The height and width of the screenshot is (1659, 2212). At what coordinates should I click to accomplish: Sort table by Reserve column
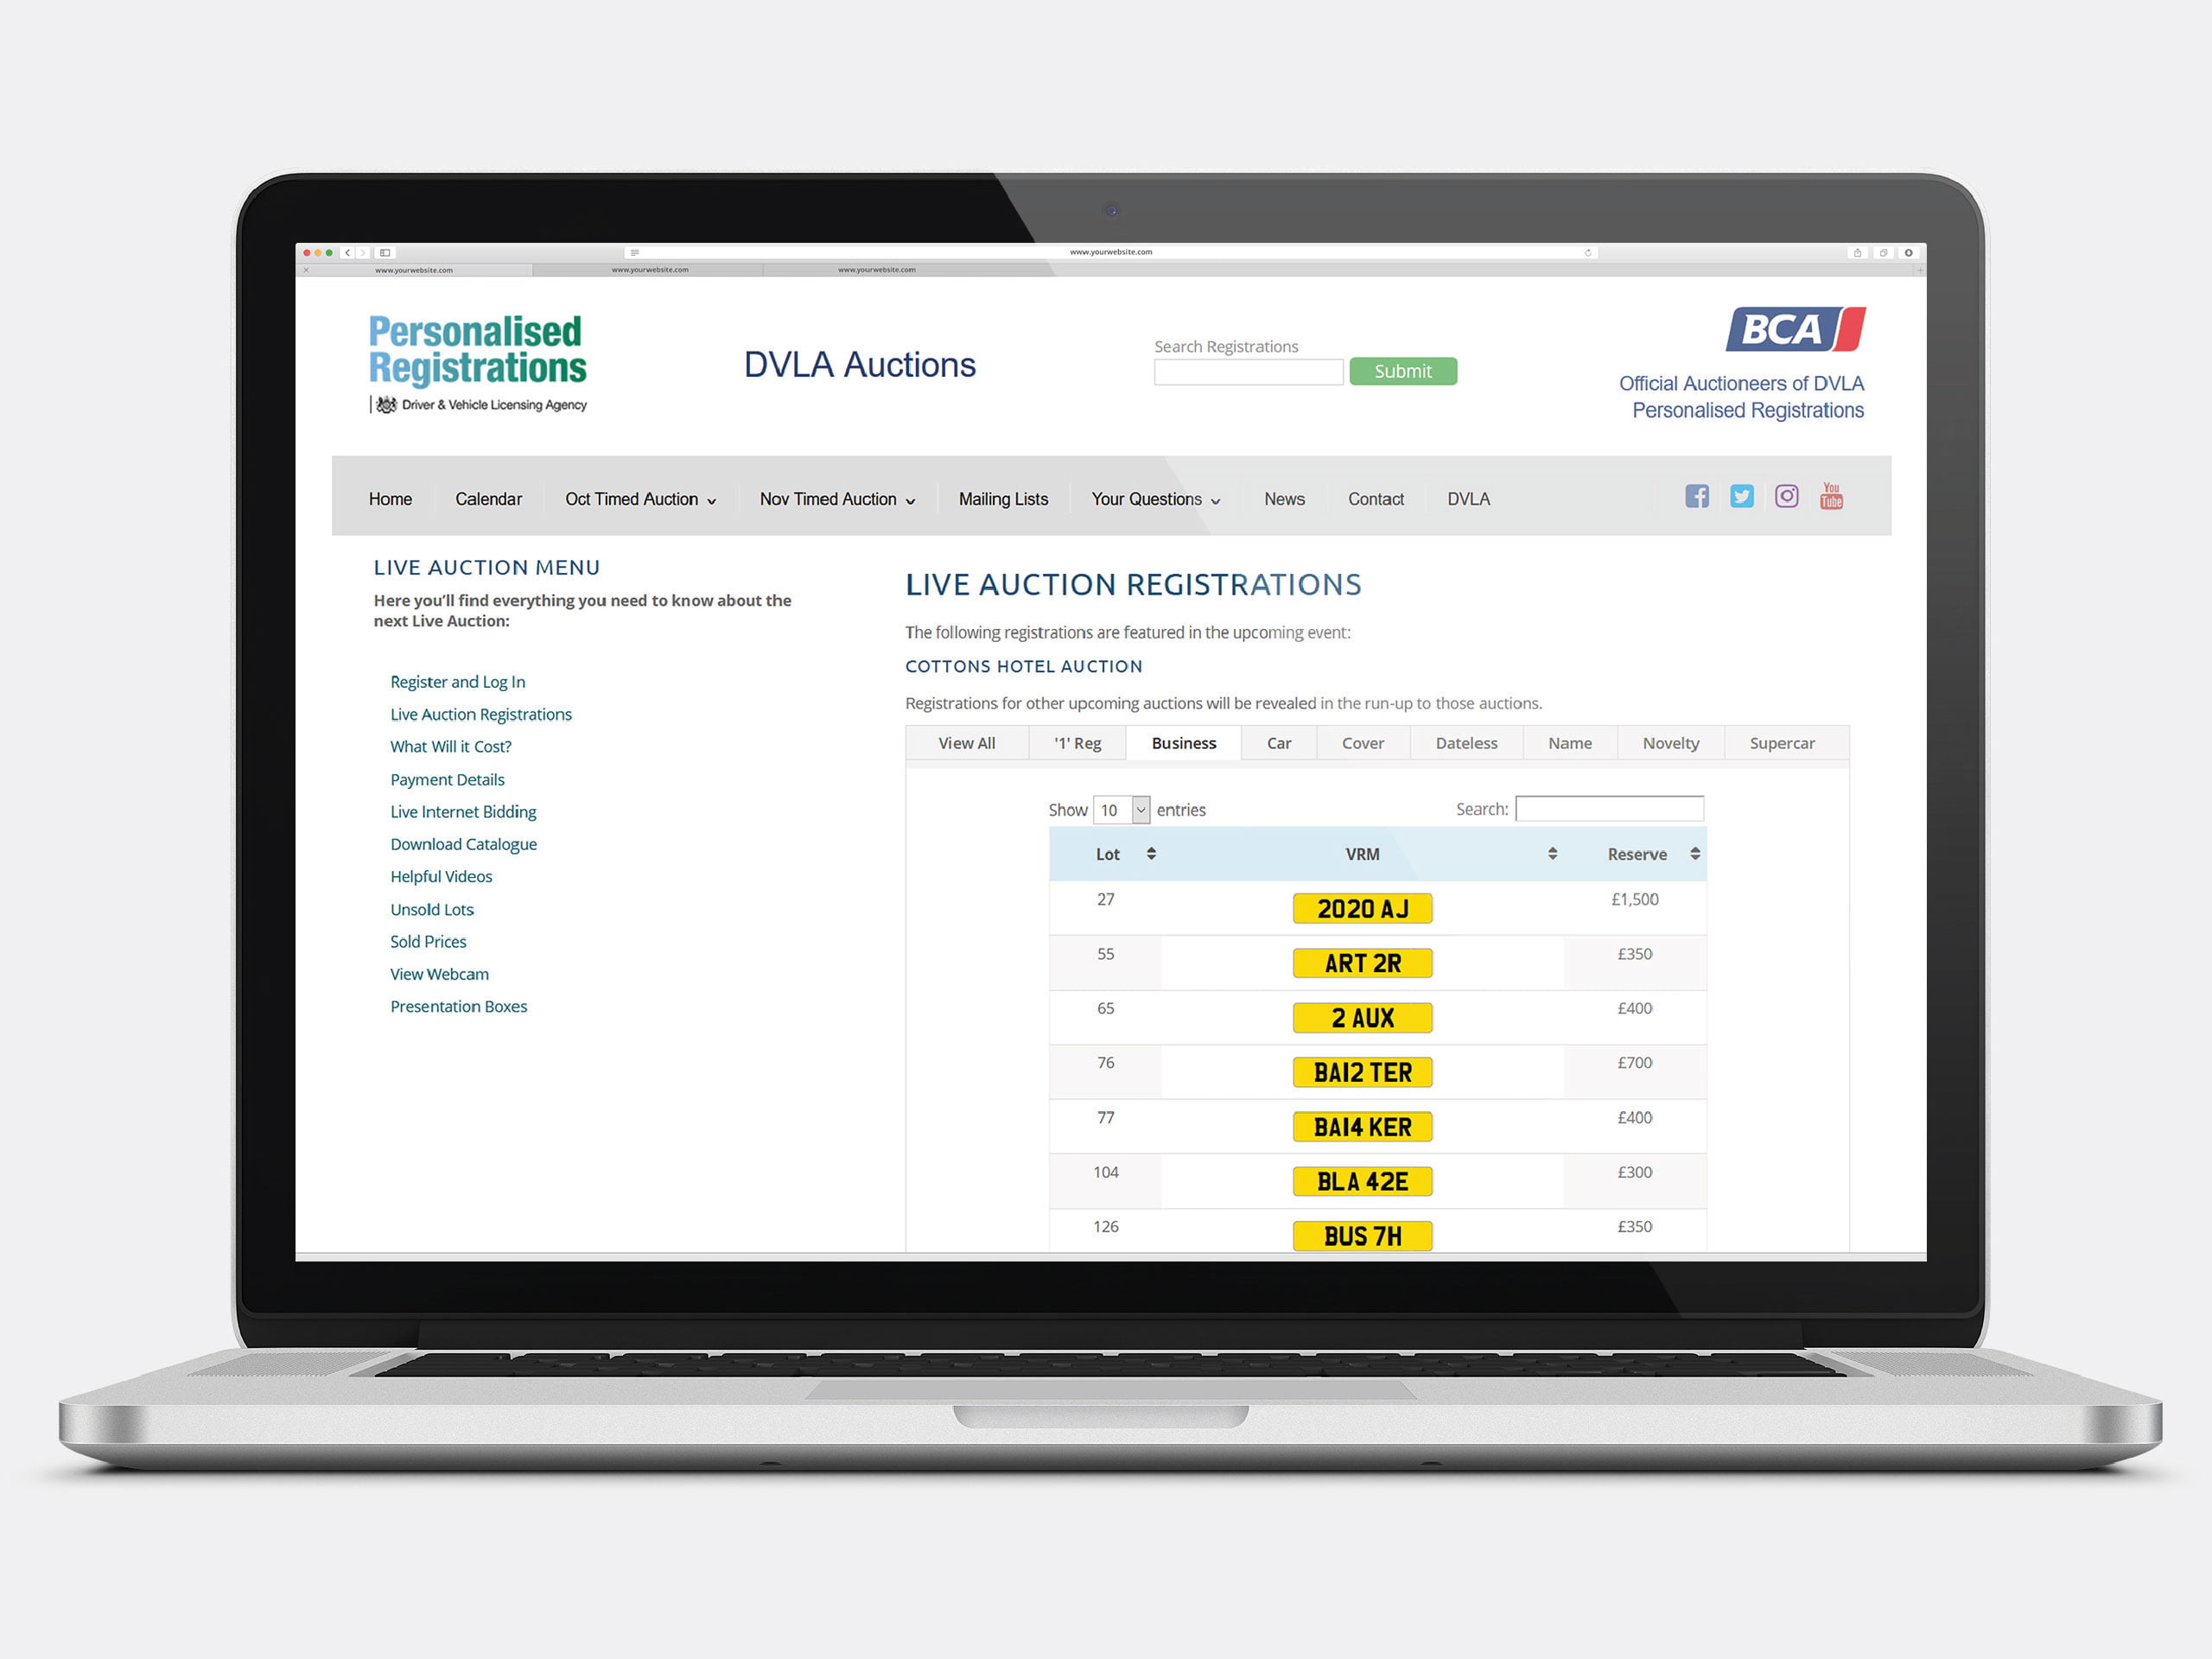(x=1695, y=853)
